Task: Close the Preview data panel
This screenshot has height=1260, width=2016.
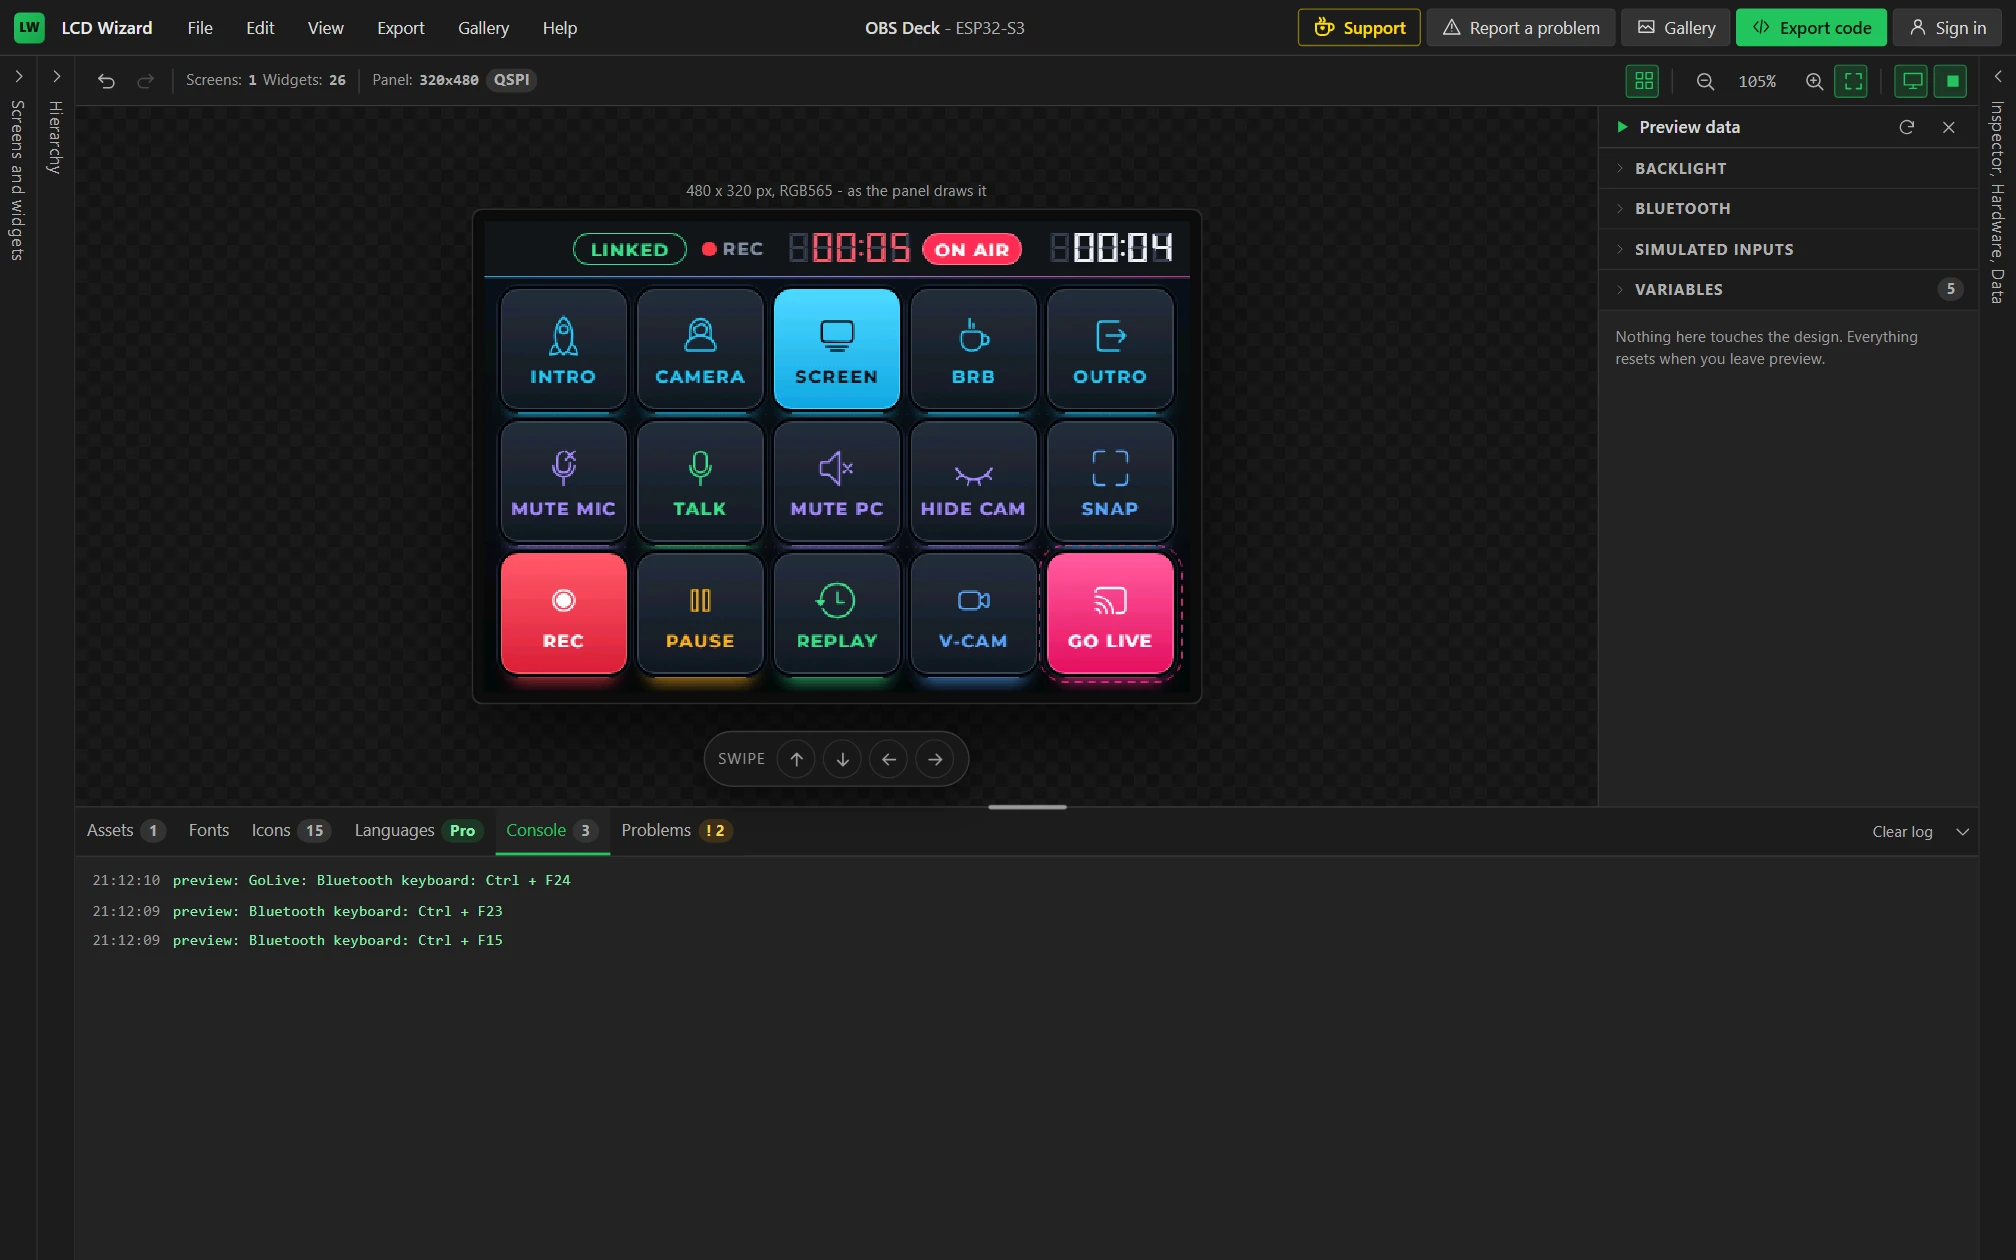Action: tap(1948, 127)
